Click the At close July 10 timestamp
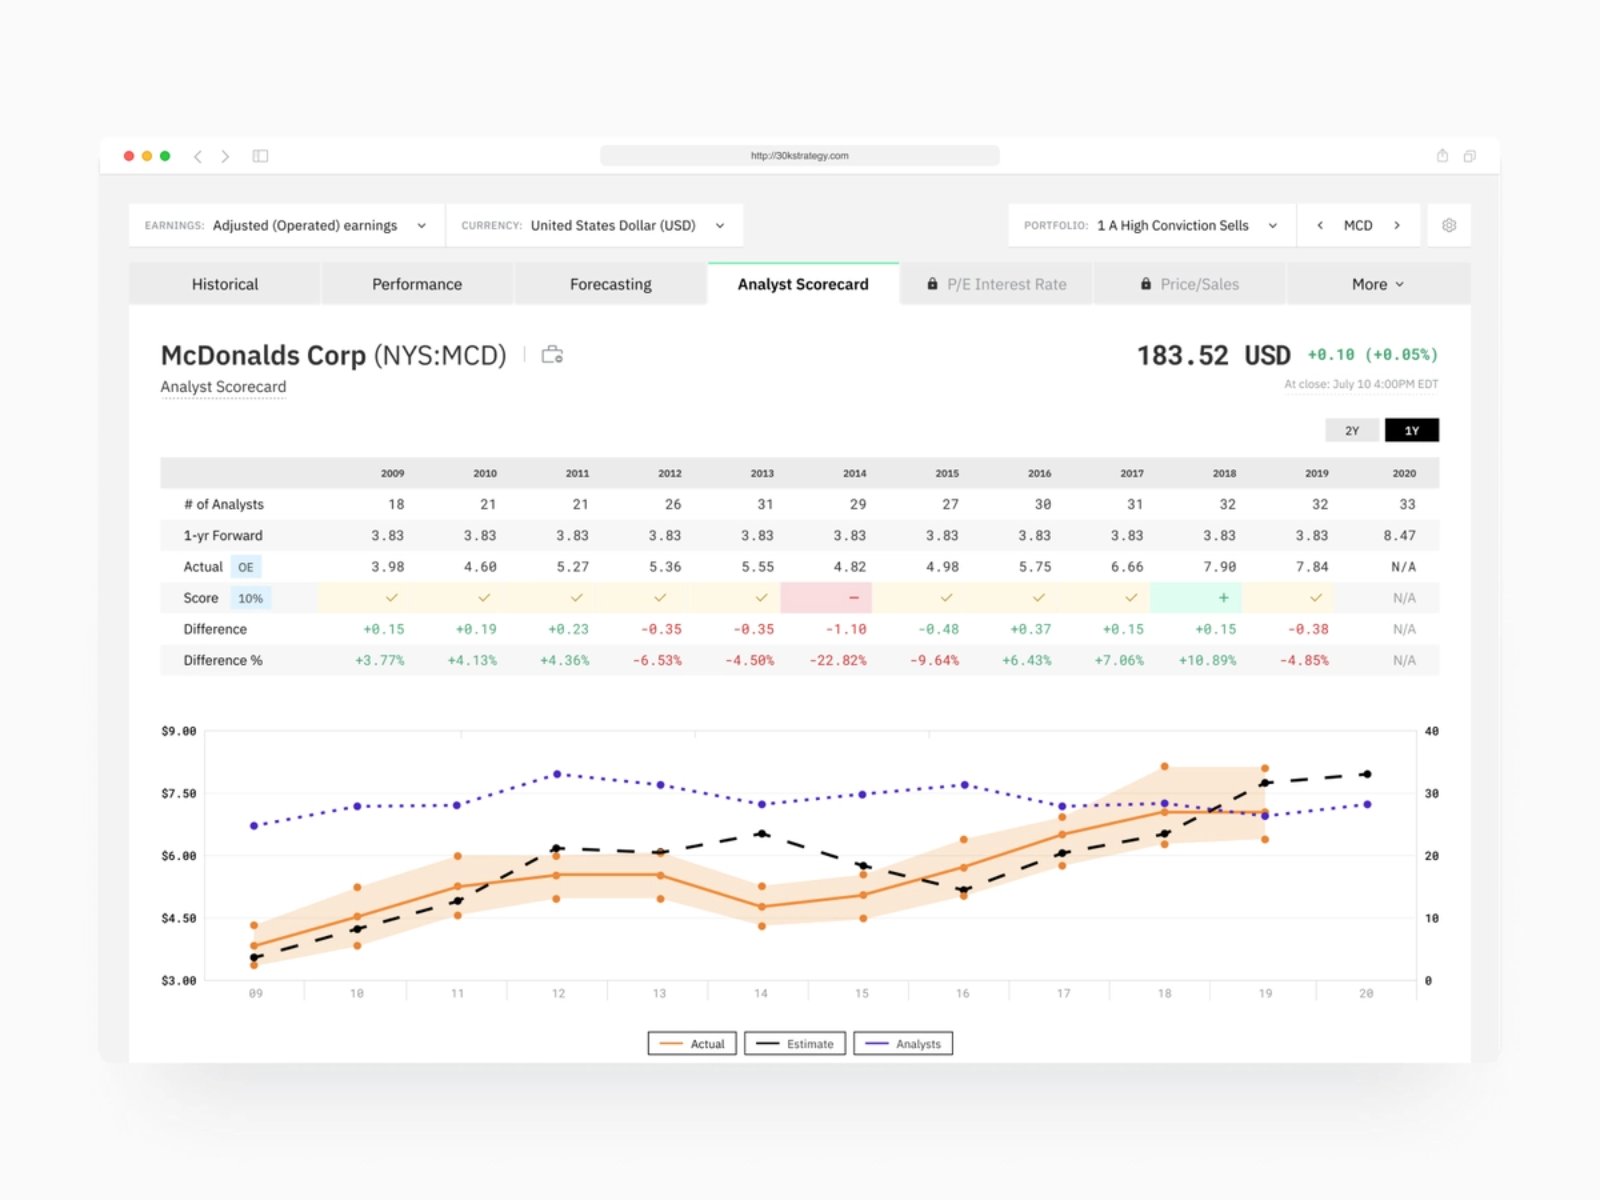Viewport: 1600px width, 1200px height. pos(1361,384)
